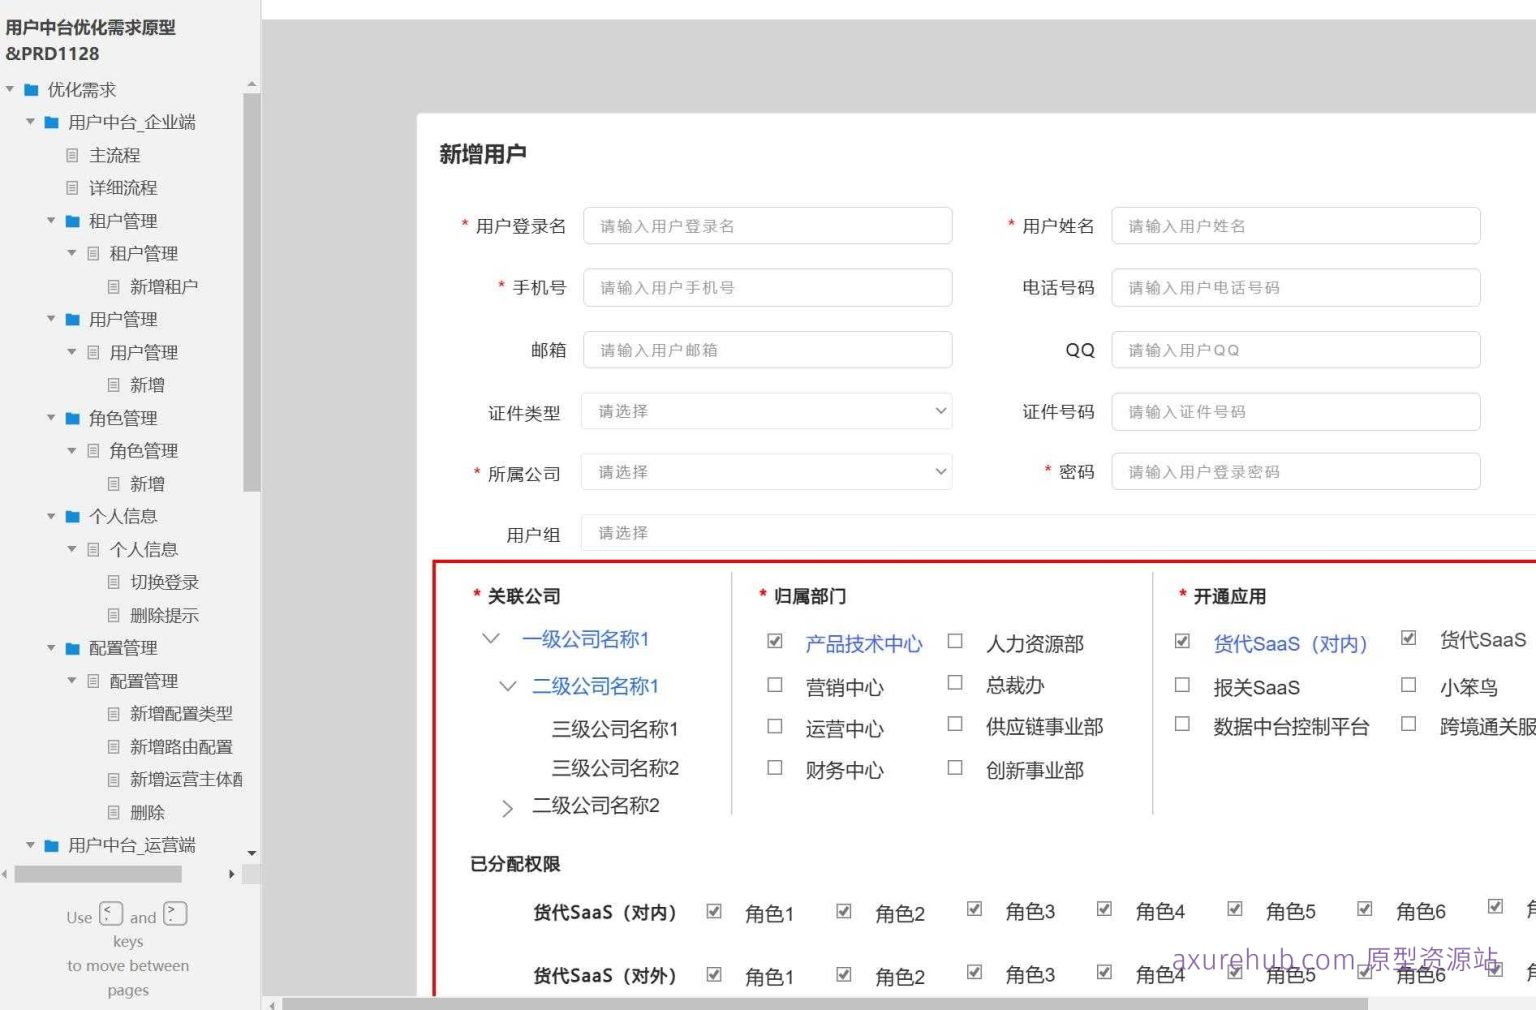Click the 优化需求 folder icon
The height and width of the screenshot is (1010, 1536).
[x=31, y=90]
